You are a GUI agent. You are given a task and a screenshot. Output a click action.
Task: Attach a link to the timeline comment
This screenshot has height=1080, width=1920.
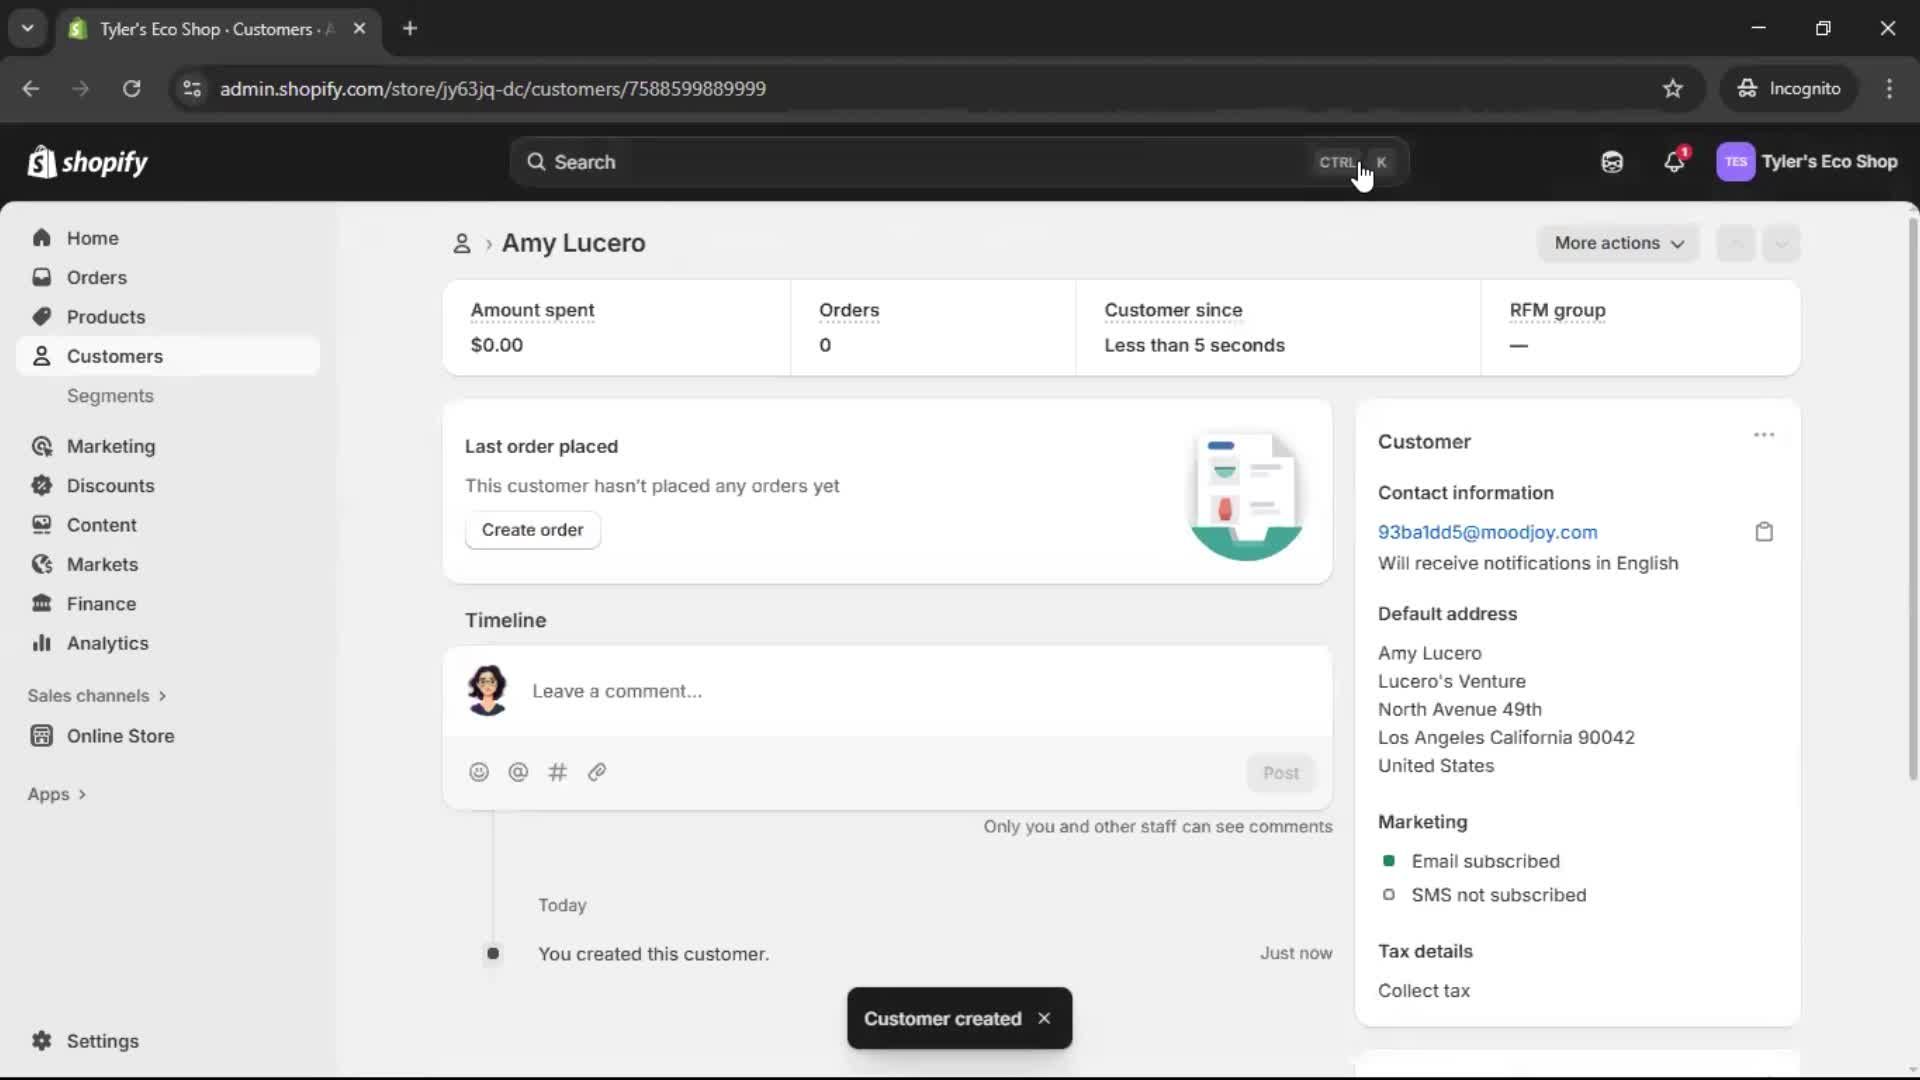(x=597, y=772)
